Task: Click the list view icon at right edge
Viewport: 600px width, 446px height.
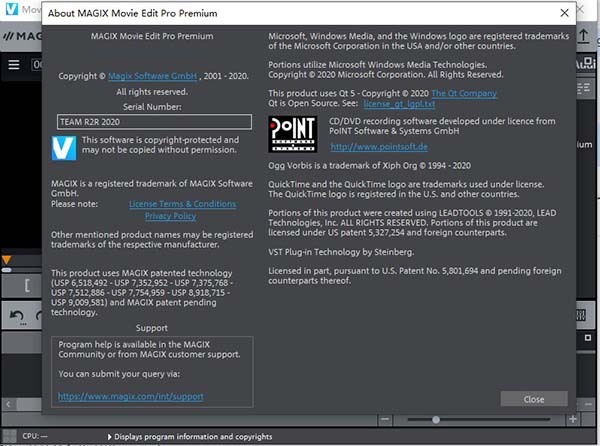Action: tap(584, 88)
